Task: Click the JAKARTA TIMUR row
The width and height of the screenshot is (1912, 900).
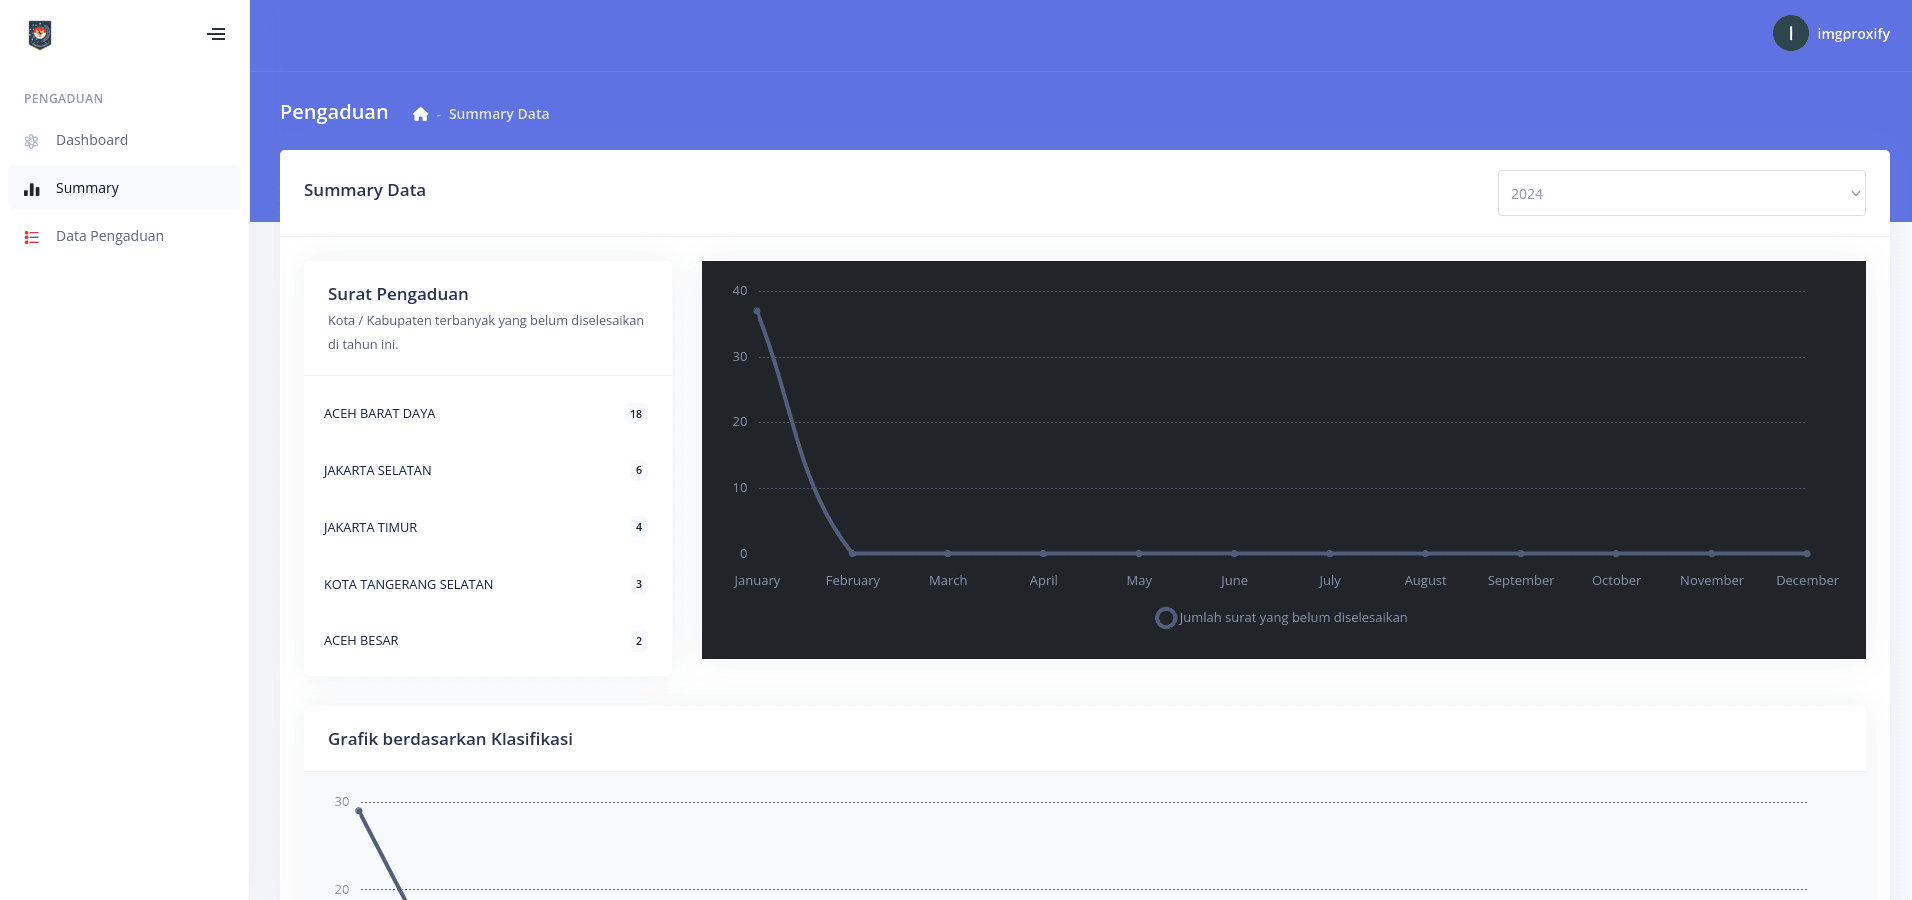Action: point(487,527)
